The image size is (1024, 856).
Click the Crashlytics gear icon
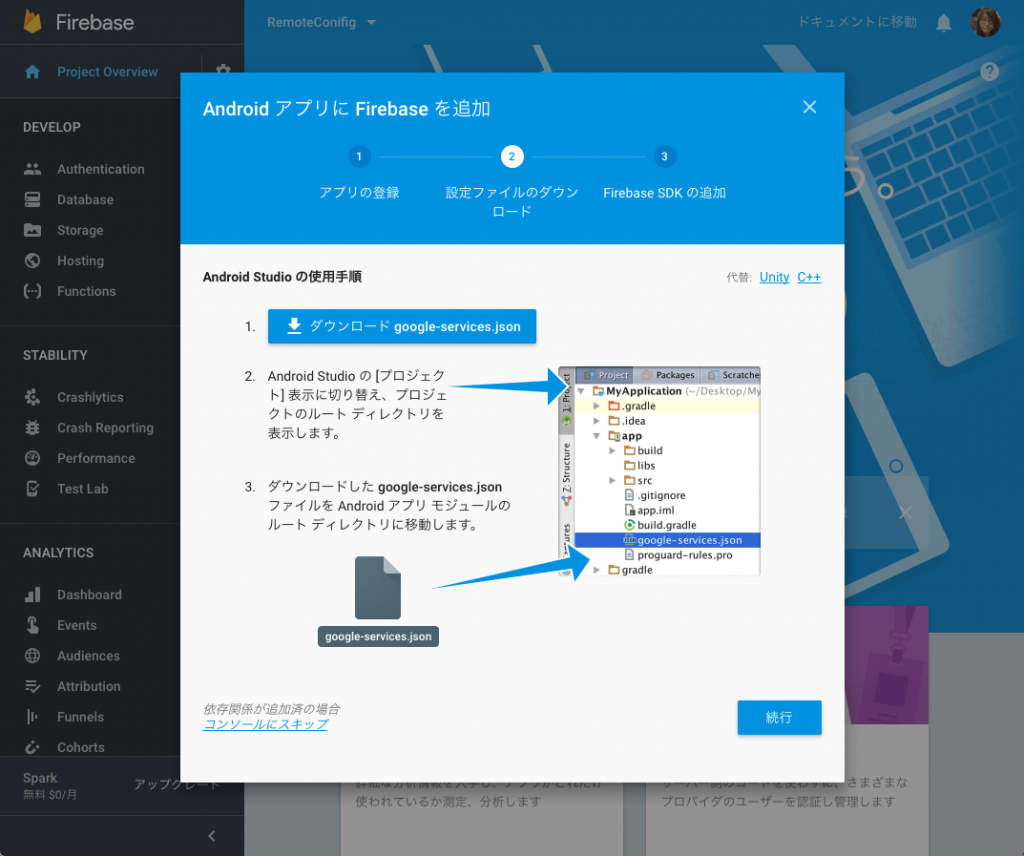[x=32, y=397]
